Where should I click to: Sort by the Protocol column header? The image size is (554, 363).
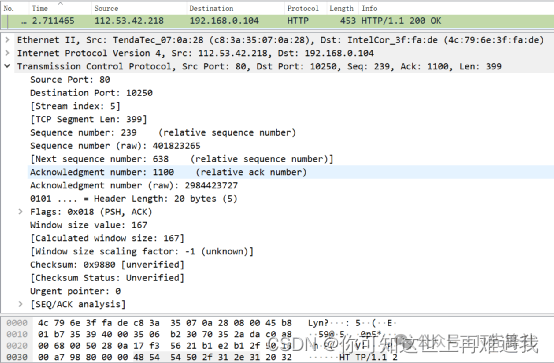303,8
